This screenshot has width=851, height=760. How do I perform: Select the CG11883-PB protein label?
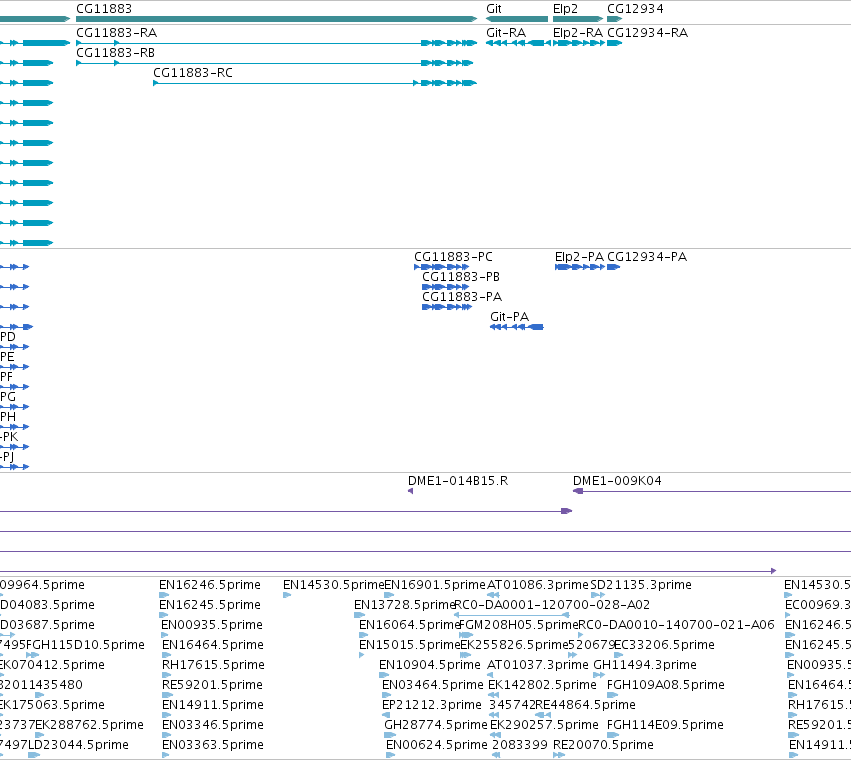coord(461,277)
